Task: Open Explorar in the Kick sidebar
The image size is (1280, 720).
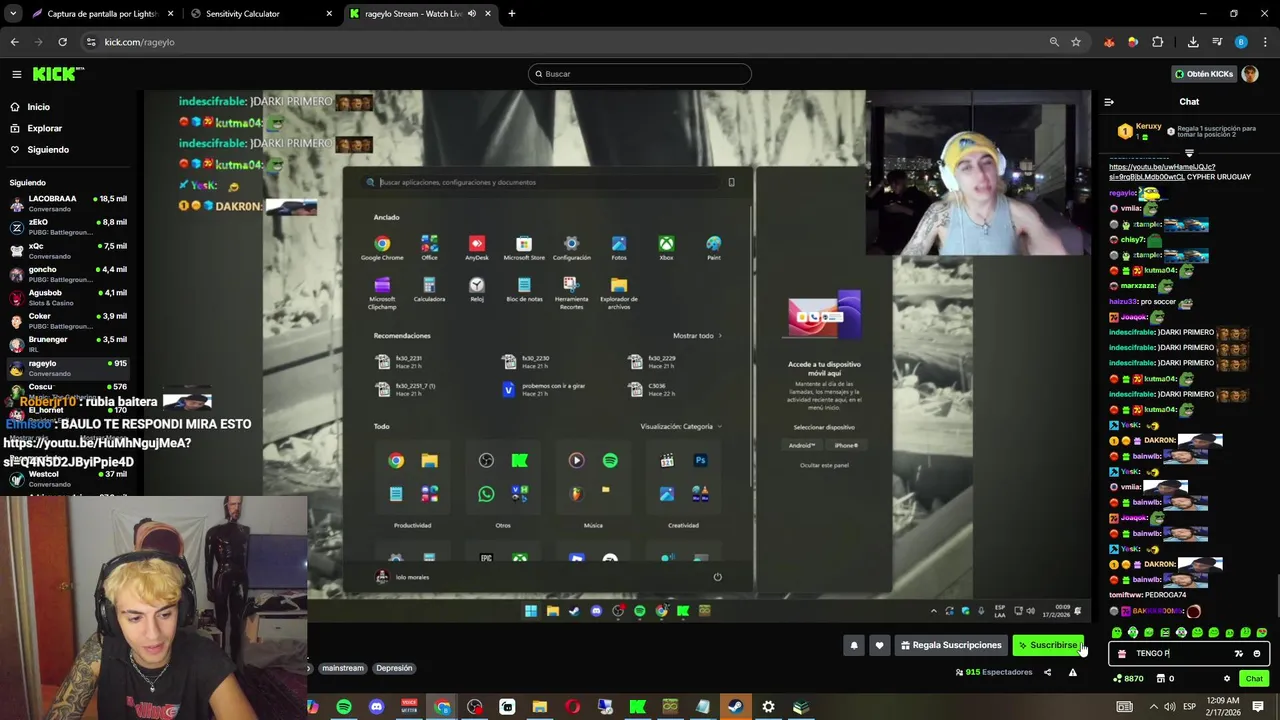Action: point(44,128)
